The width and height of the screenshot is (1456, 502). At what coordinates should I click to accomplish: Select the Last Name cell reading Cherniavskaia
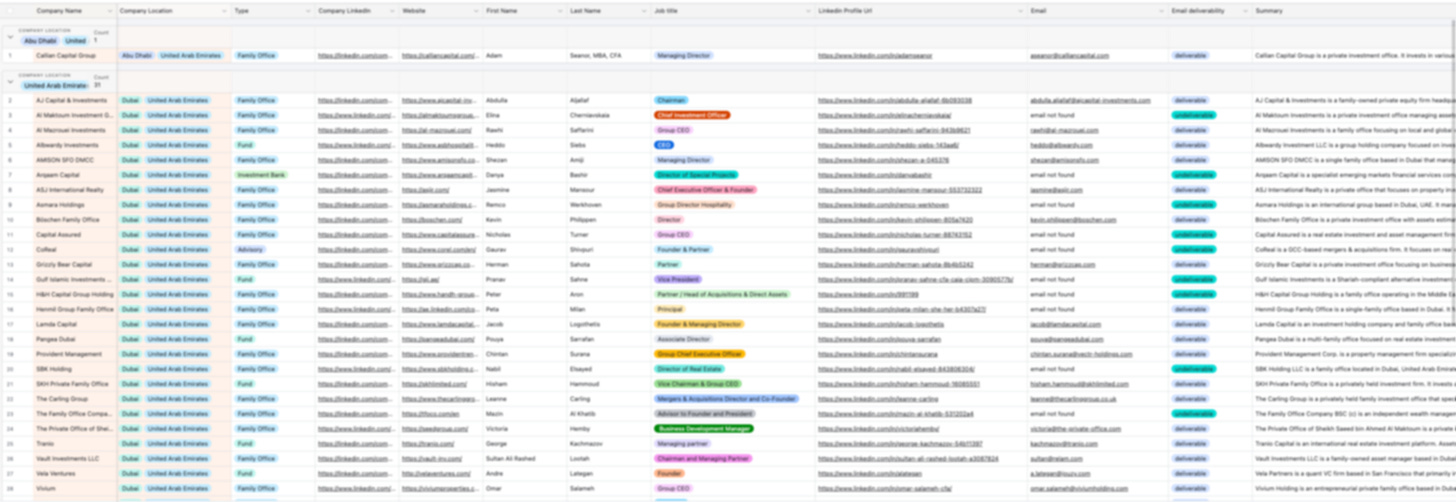[x=608, y=116]
